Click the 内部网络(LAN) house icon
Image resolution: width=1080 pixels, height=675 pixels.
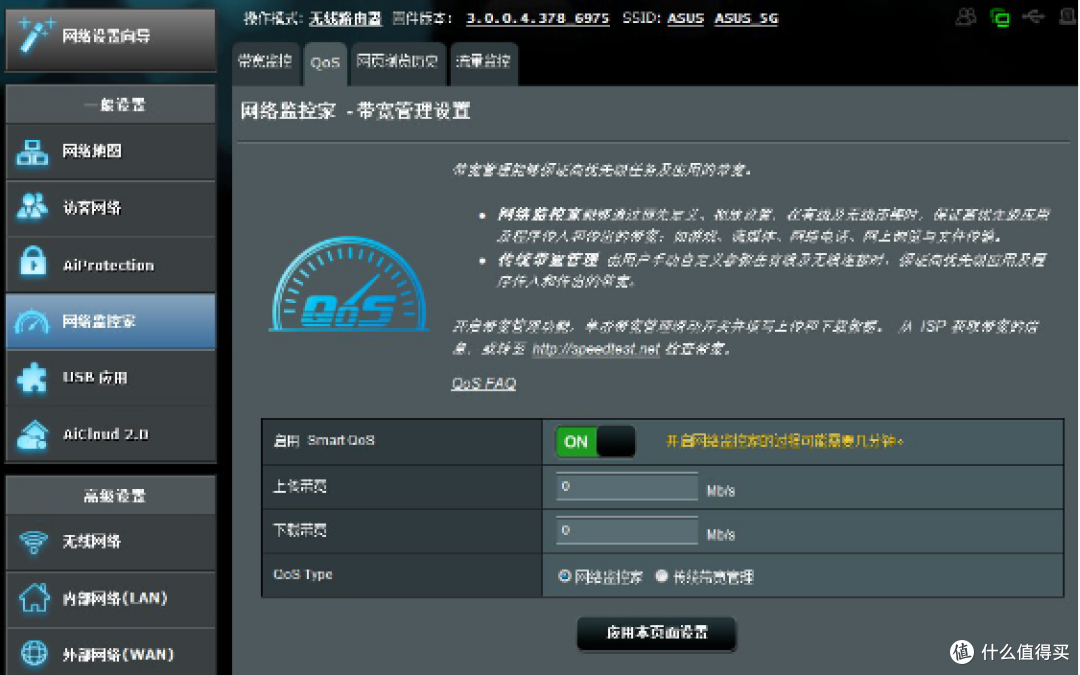tap(34, 597)
